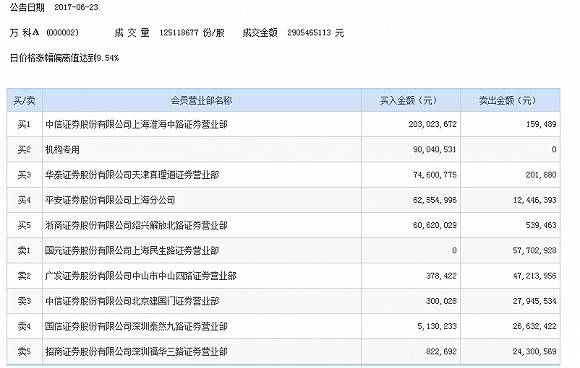580x368 pixels.
Task: Click sell amount 159,489
Action: coord(541,125)
